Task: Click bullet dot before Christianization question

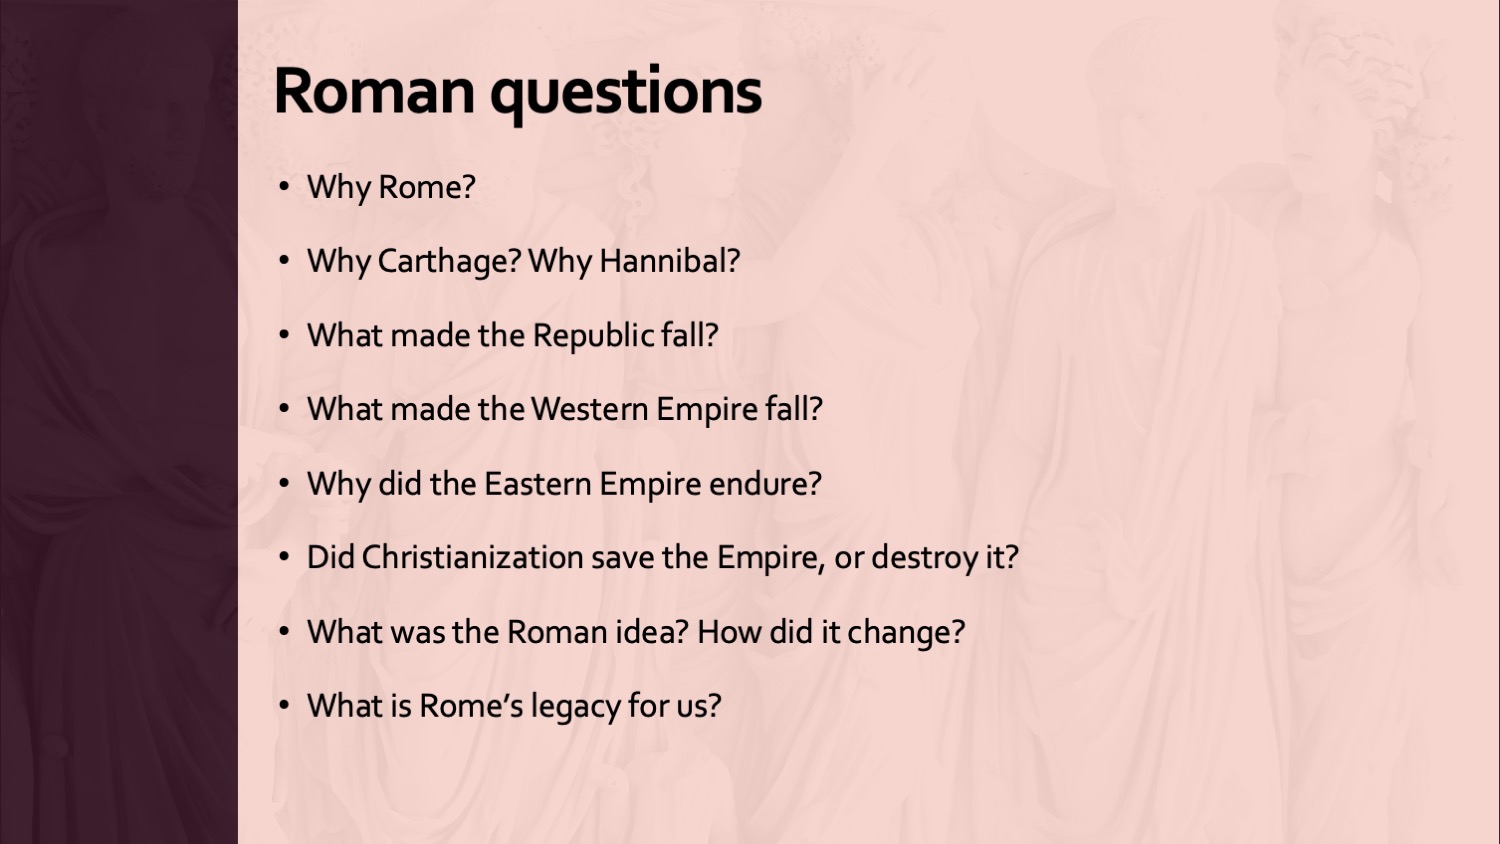Action: [285, 557]
